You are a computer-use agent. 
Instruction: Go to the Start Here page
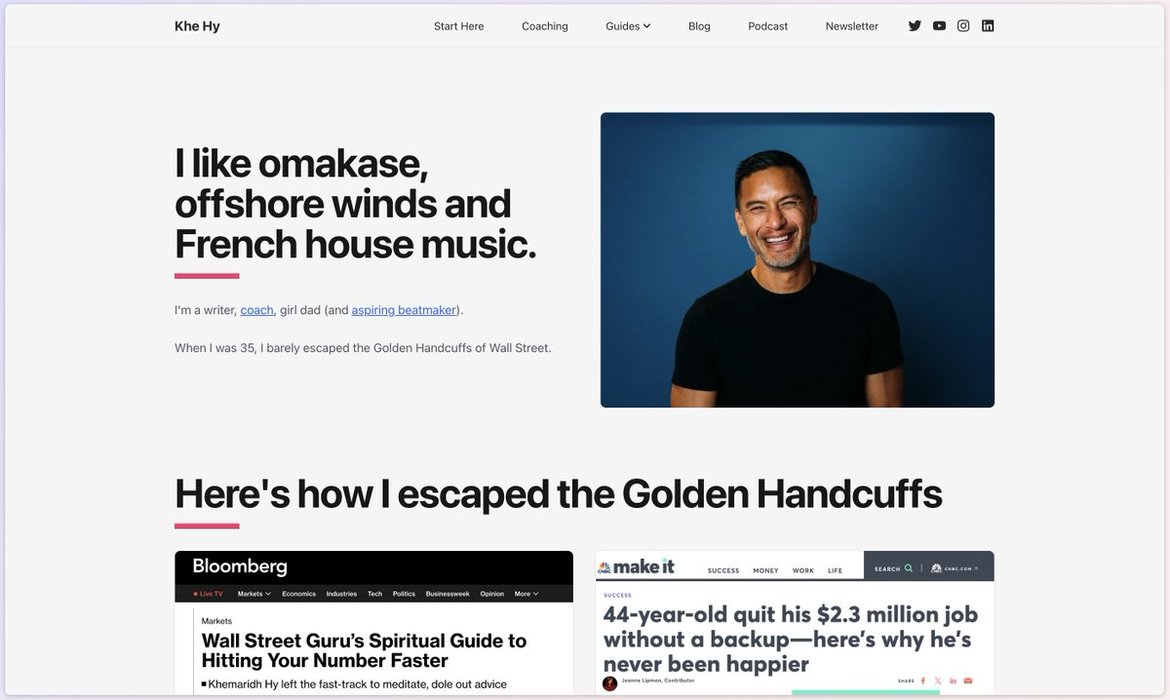pyautogui.click(x=459, y=26)
